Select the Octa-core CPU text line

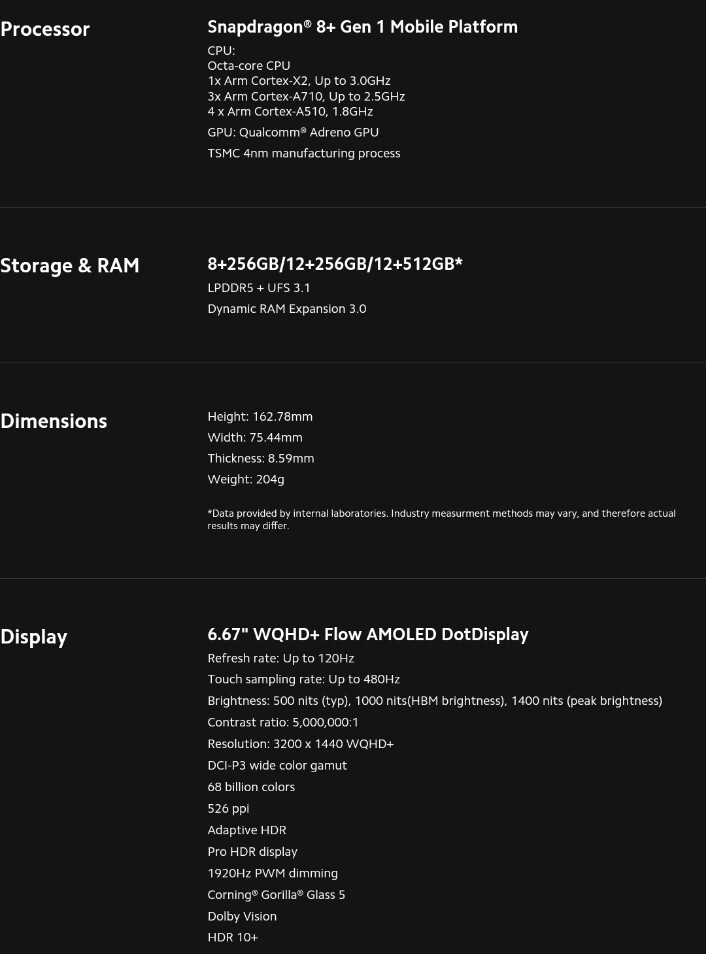point(249,65)
